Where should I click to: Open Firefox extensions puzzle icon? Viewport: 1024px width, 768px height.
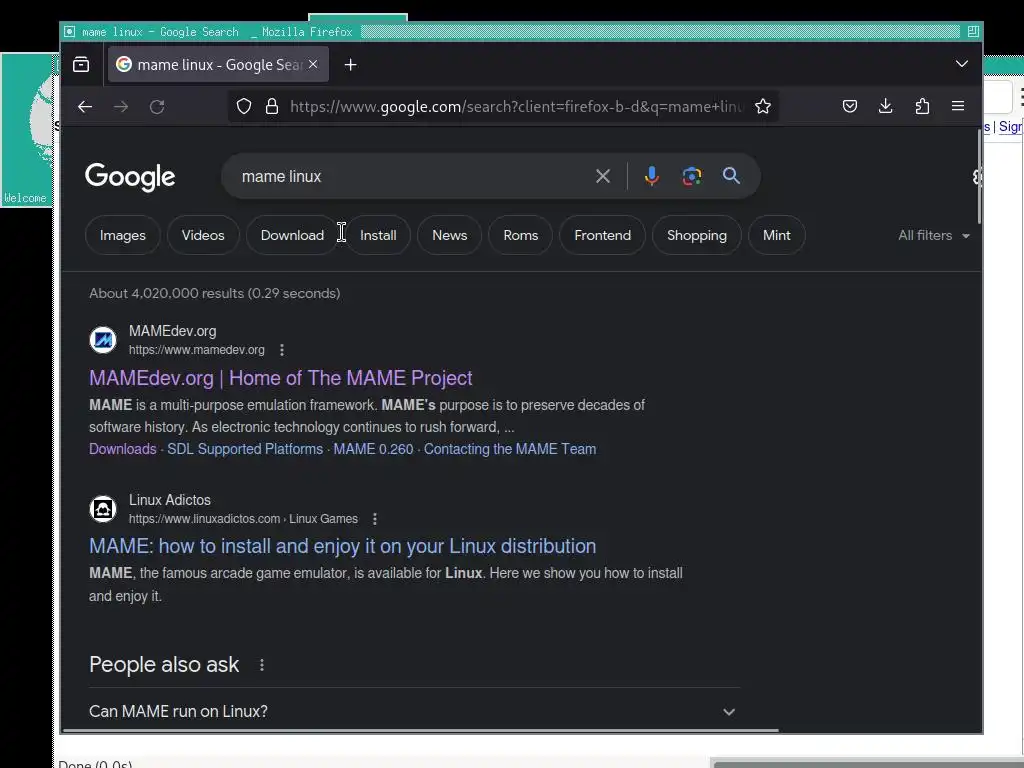pyautogui.click(x=922, y=106)
